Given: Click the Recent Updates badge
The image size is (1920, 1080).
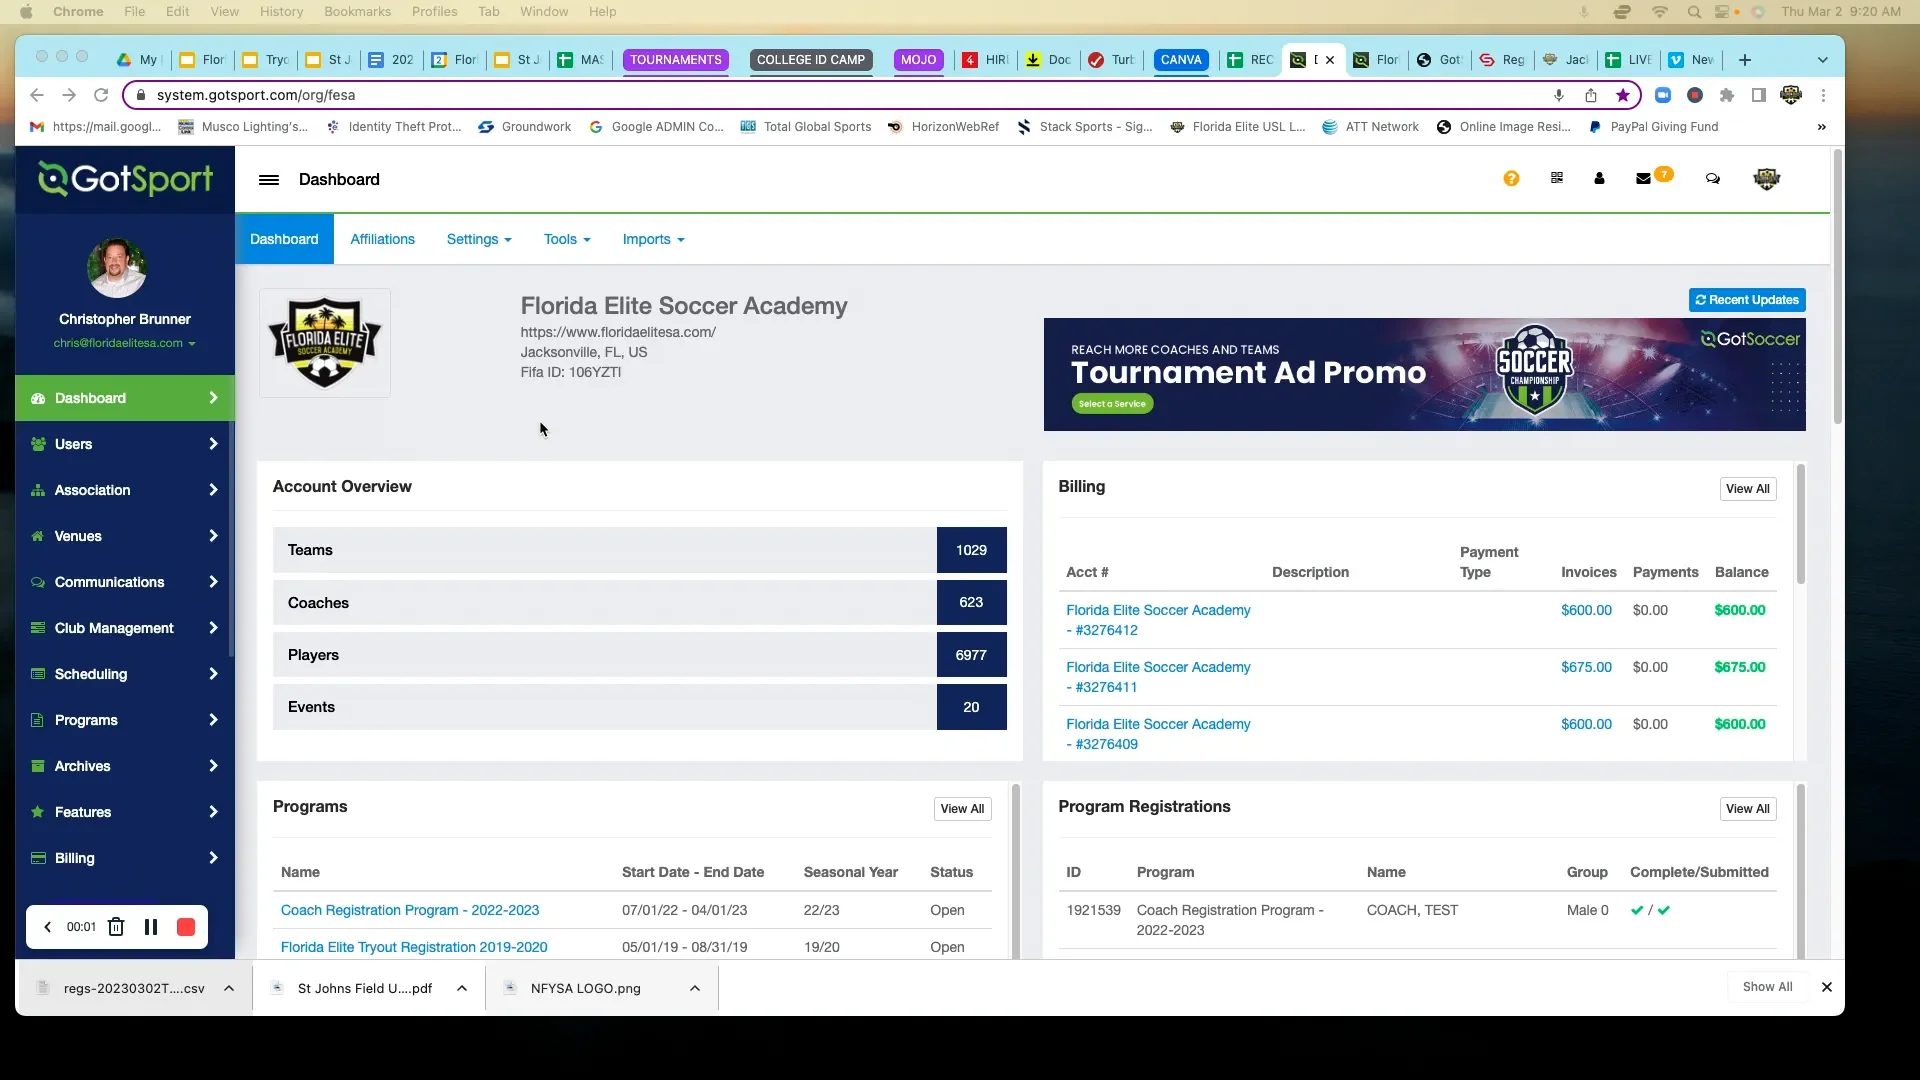Looking at the screenshot, I should coord(1746,299).
